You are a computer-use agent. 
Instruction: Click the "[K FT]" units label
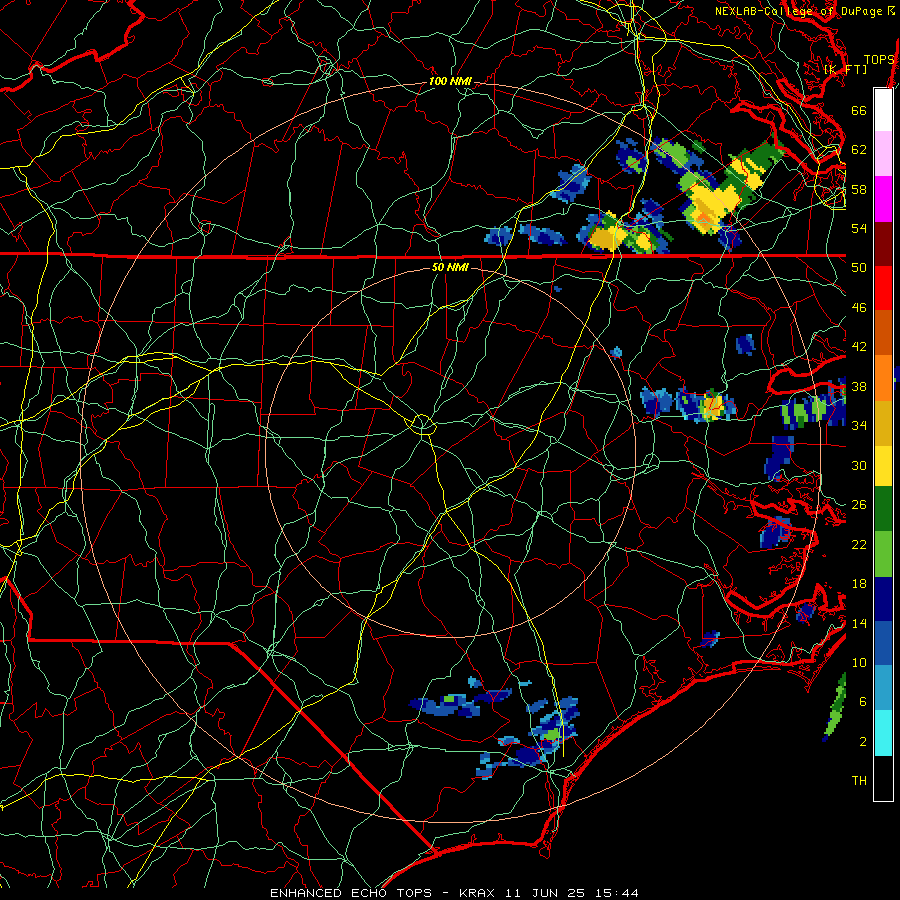click(845, 69)
